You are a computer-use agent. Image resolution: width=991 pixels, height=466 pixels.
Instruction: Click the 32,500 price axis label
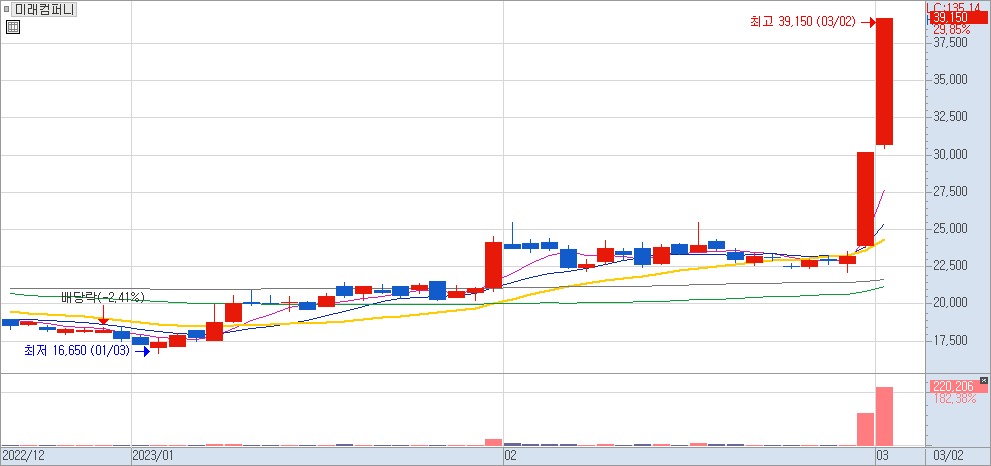coord(951,118)
